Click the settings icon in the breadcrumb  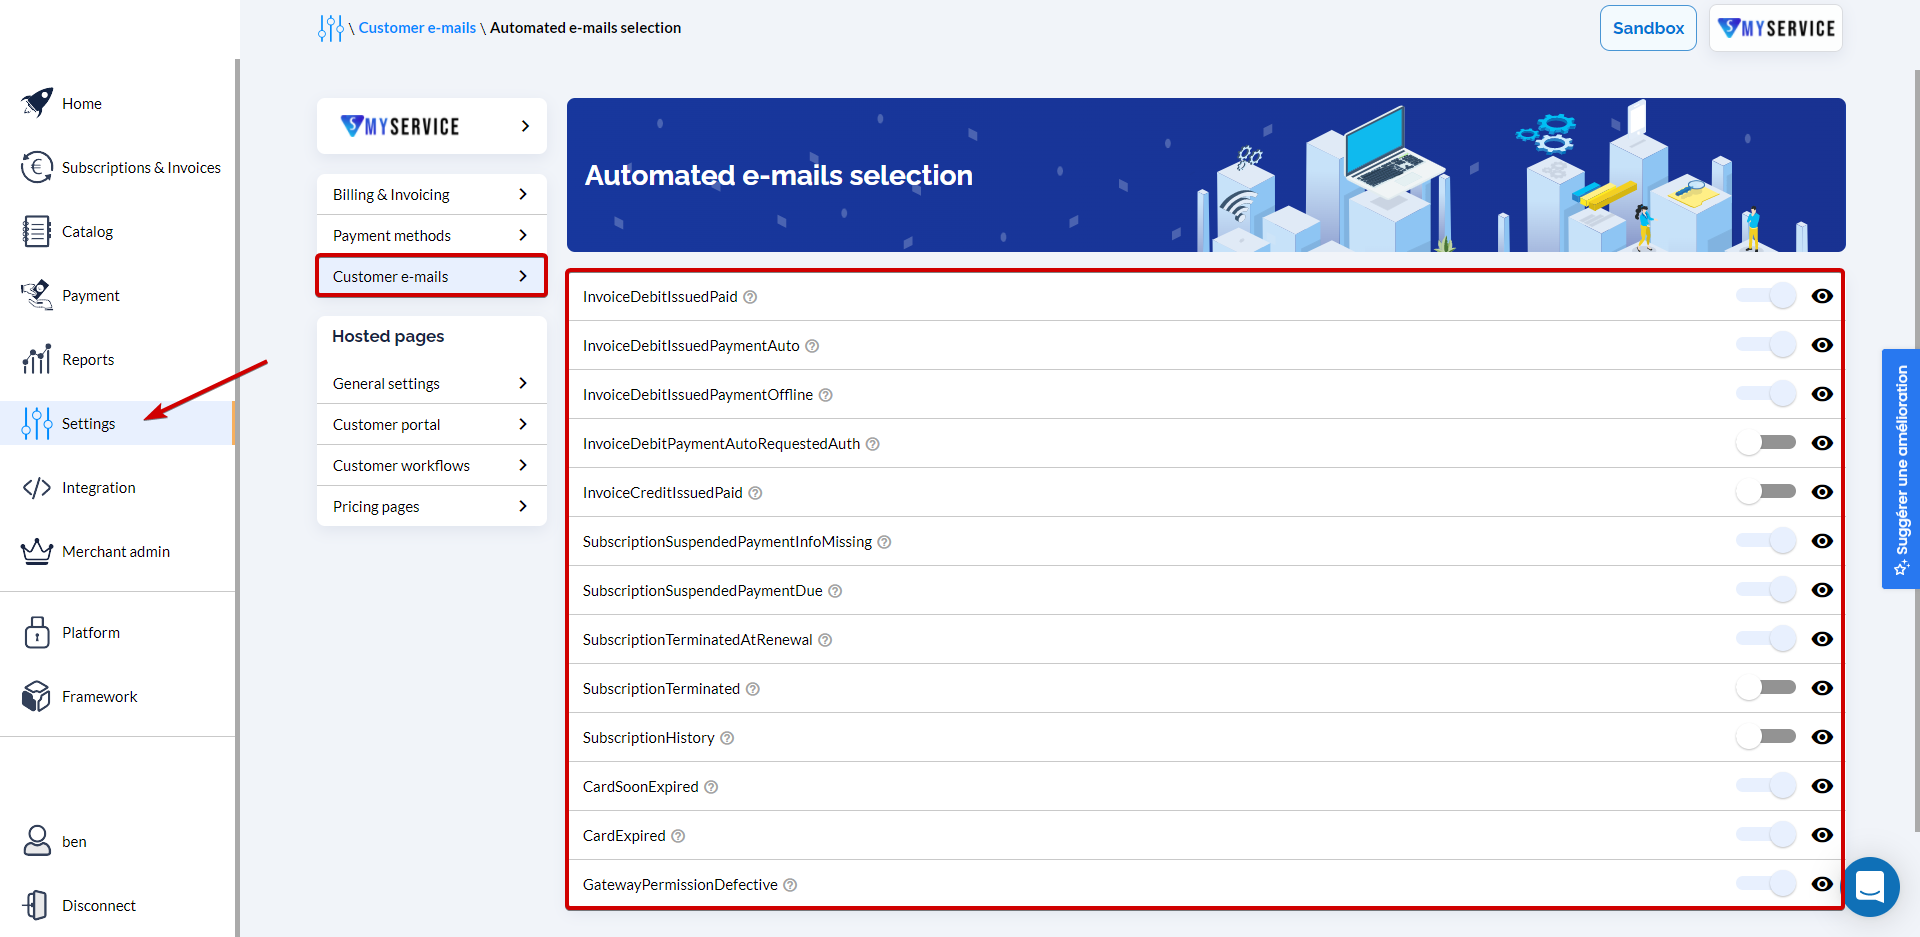(330, 28)
